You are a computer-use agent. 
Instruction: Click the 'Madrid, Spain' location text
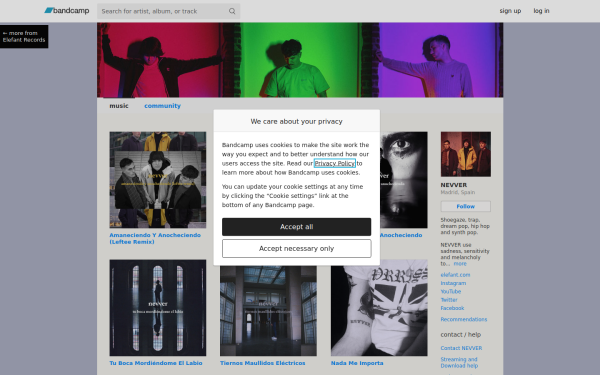(458, 192)
